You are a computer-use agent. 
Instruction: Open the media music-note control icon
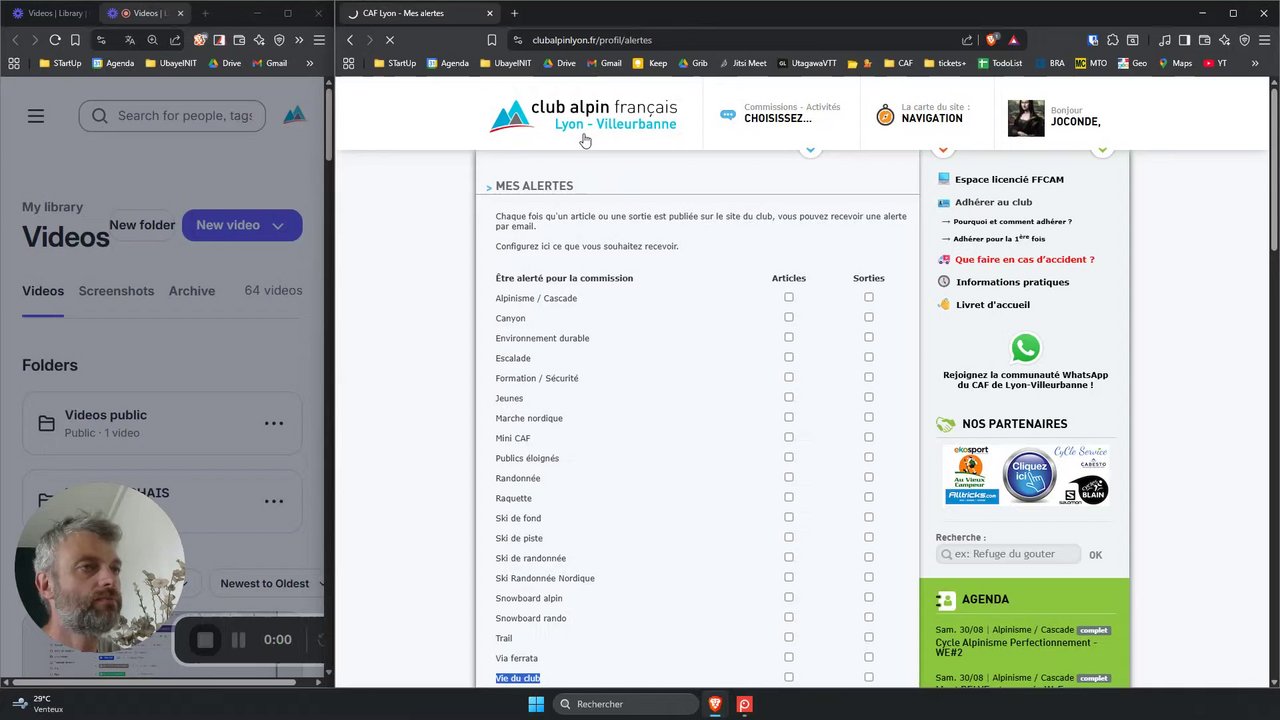[x=1165, y=40]
